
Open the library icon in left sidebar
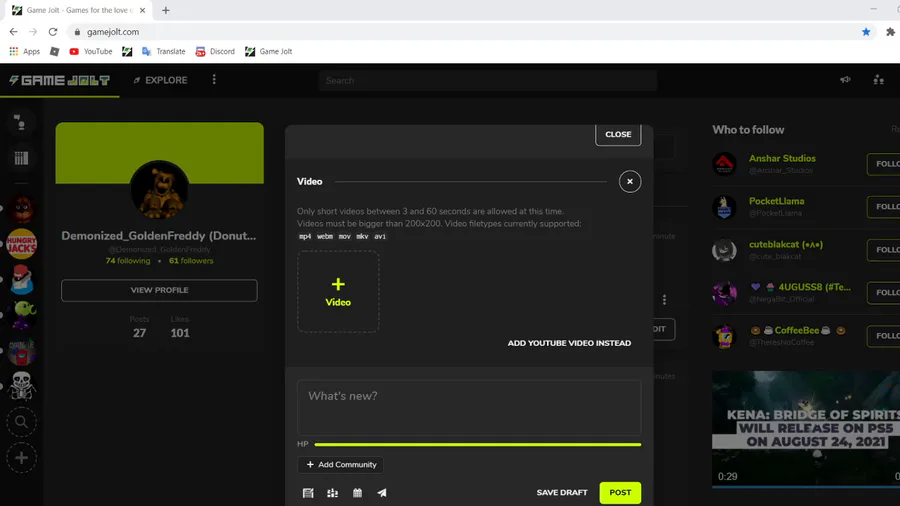click(x=21, y=158)
